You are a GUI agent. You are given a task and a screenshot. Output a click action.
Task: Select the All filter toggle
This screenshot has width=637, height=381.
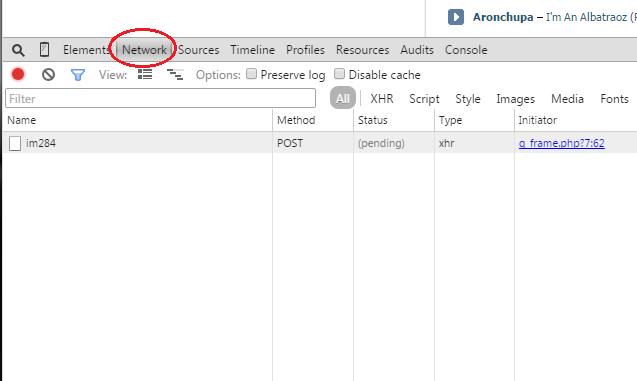coord(342,98)
